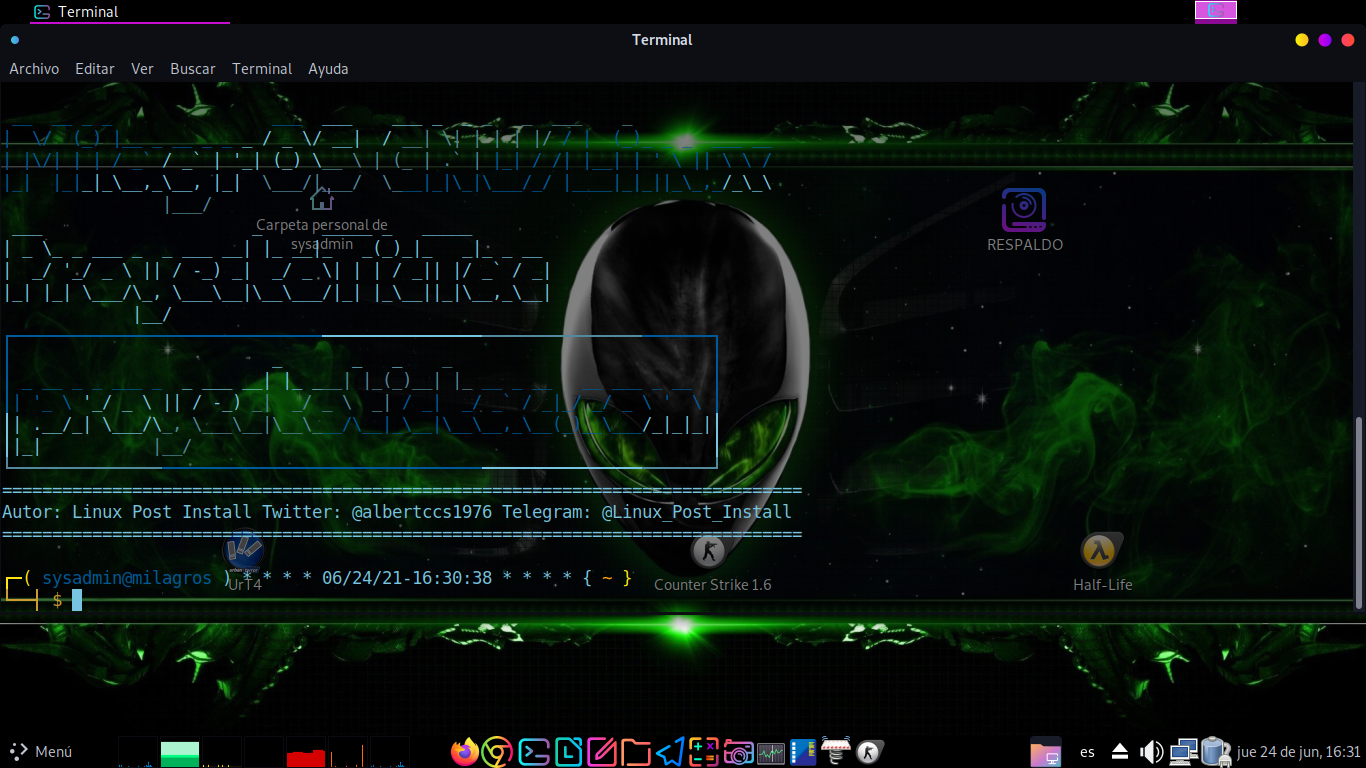This screenshot has height=768, width=1366.
Task: Click the Telegram launcher icon
Action: click(x=670, y=752)
